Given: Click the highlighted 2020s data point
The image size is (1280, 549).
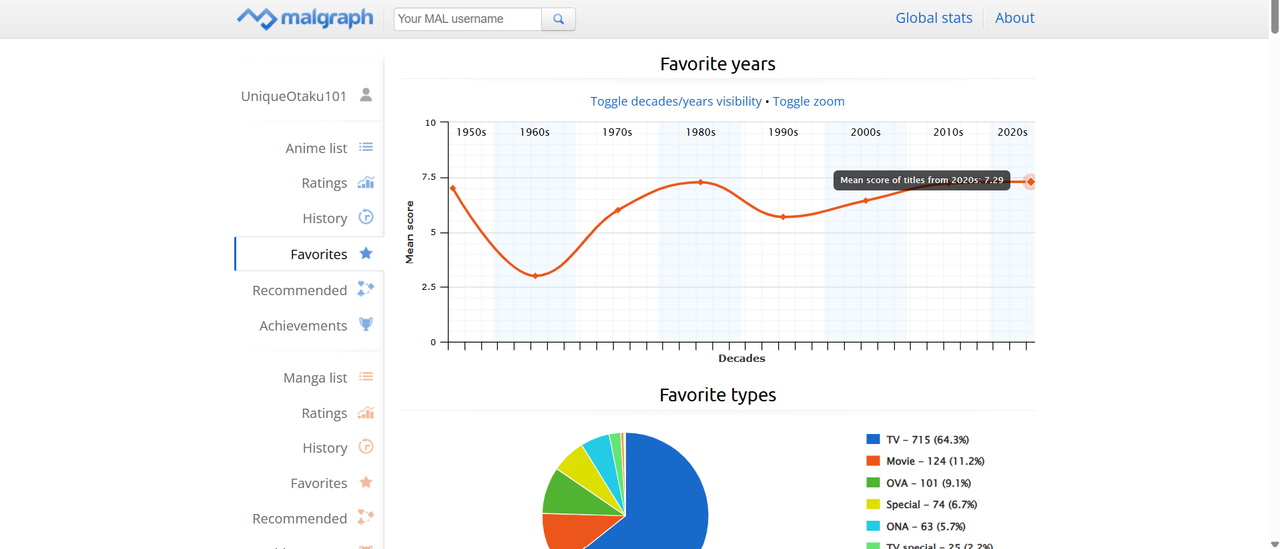Looking at the screenshot, I should click(x=1030, y=182).
